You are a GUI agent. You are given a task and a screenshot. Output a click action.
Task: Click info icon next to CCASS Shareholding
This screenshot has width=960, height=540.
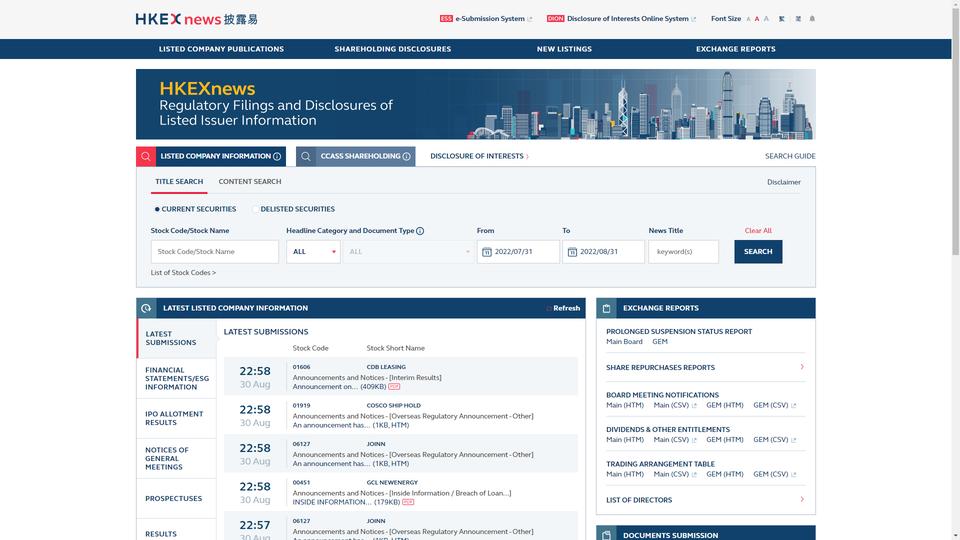click(406, 156)
